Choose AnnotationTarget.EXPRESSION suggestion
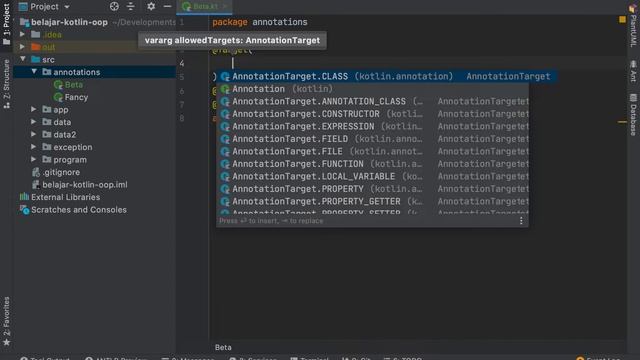Screen dimensions: 640x360 [x=372, y=127]
